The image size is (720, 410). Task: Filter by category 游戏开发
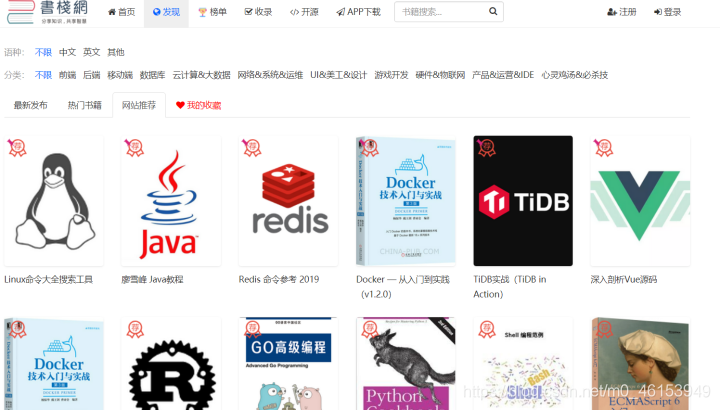point(391,75)
